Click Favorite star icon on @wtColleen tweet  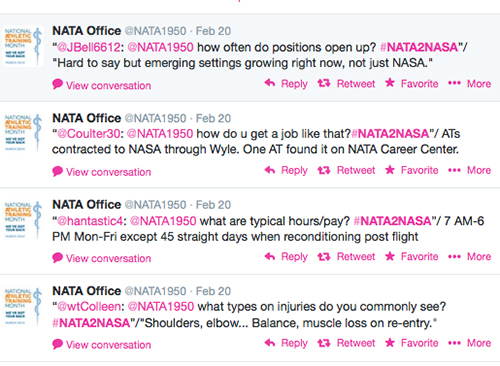(390, 342)
